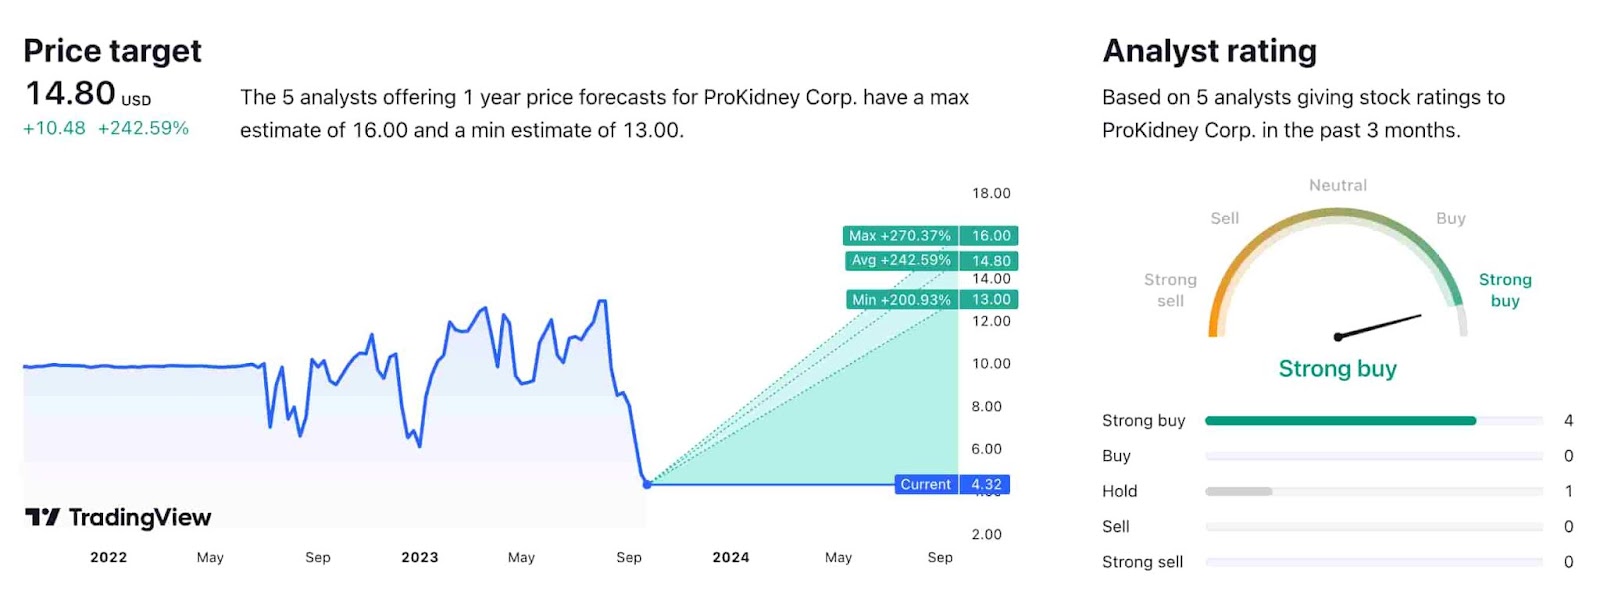Click the Avg +242.59% label tag

click(900, 260)
